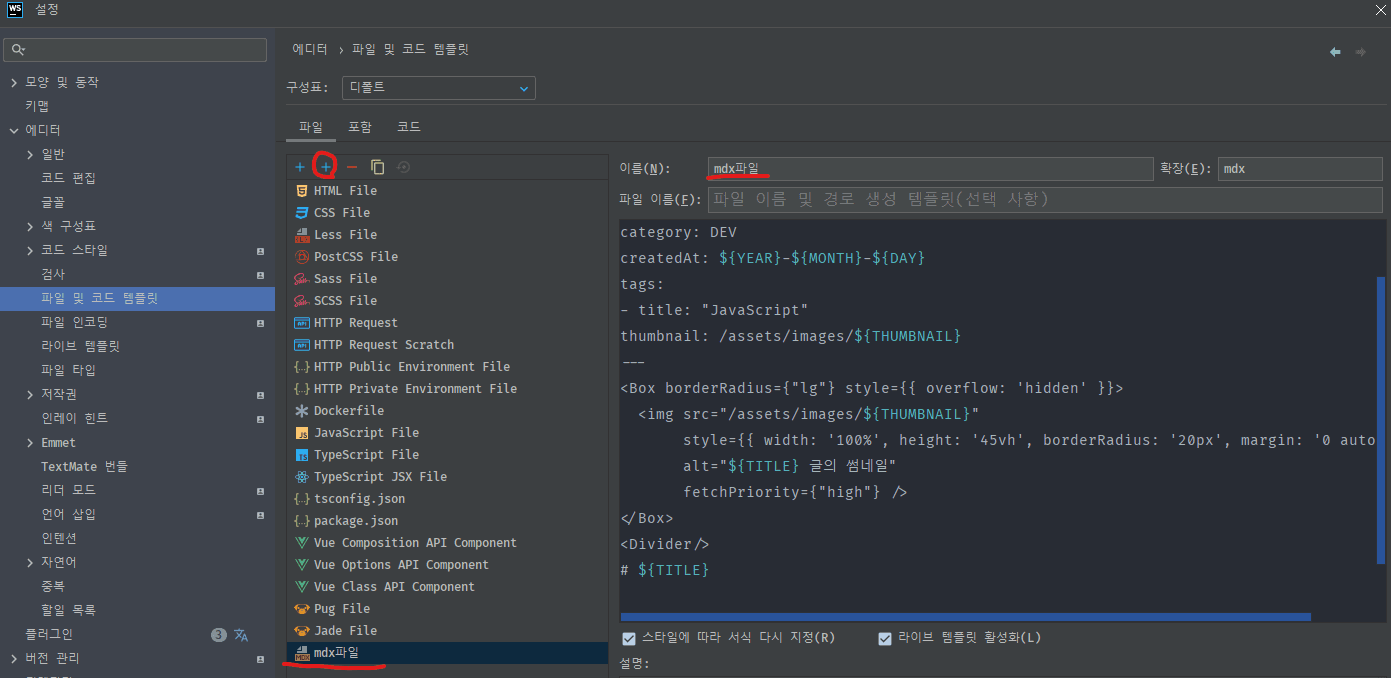Select the mdx파일 template in list
This screenshot has width=1391, height=678.
pyautogui.click(x=335, y=653)
